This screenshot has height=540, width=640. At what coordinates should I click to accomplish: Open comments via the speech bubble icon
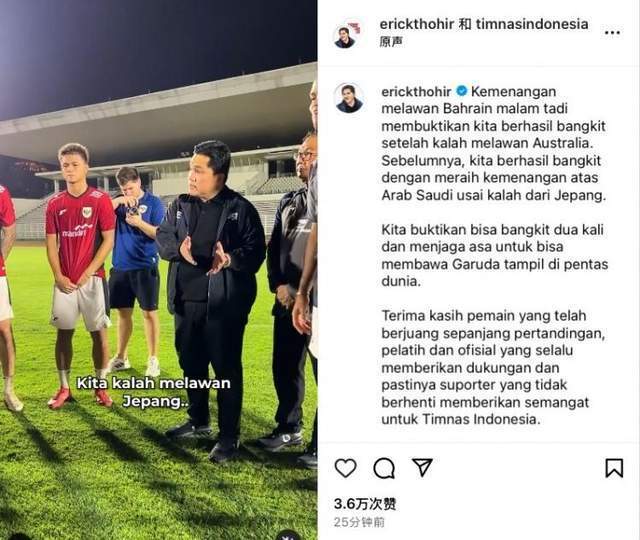384,468
